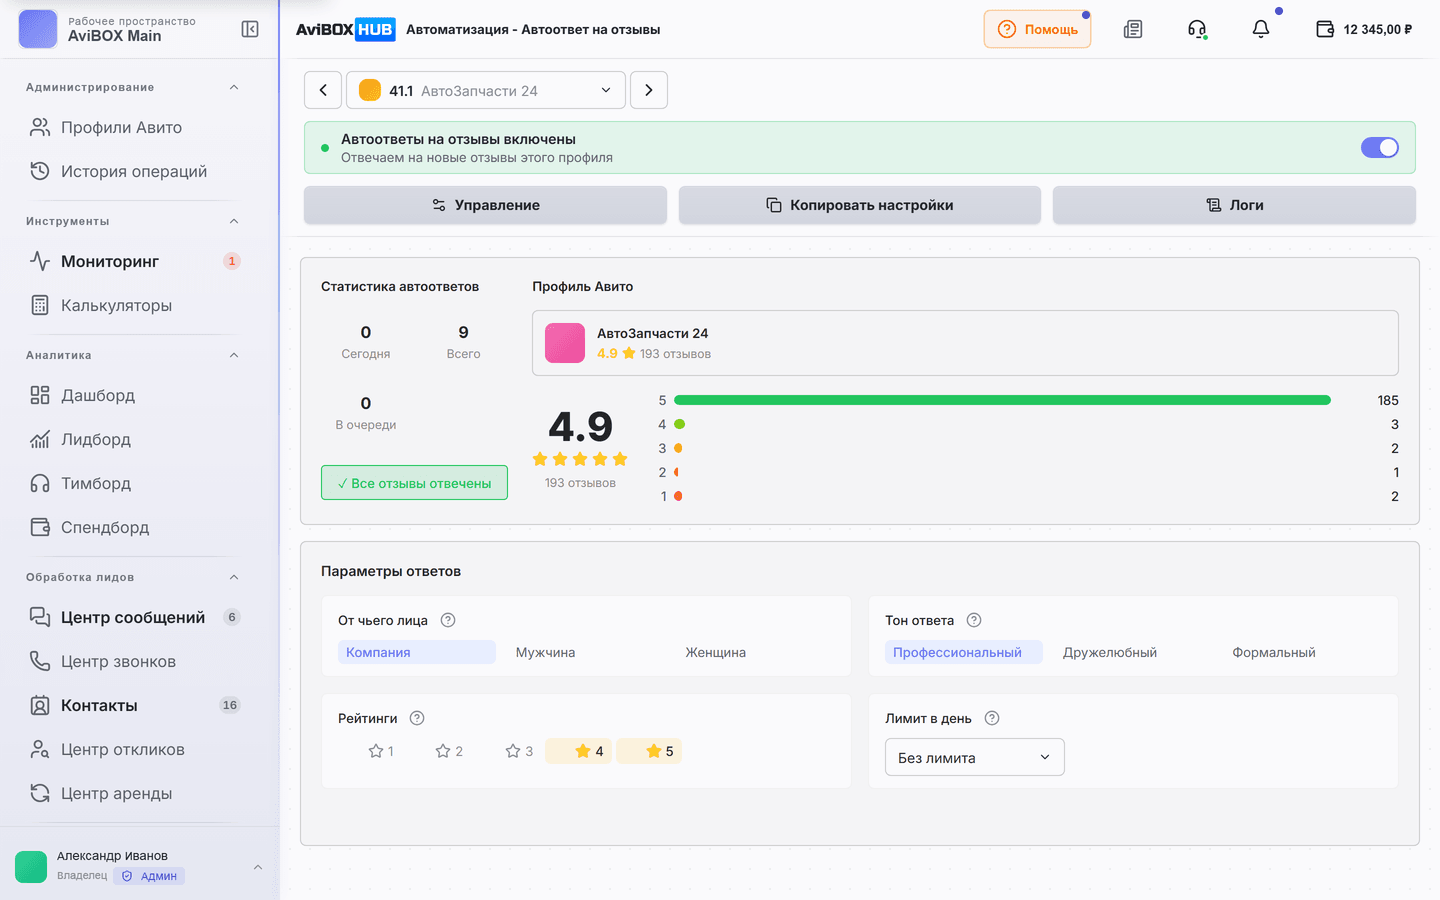Collapse the sidebar panel icon
The height and width of the screenshot is (900, 1440).
pos(250,29)
